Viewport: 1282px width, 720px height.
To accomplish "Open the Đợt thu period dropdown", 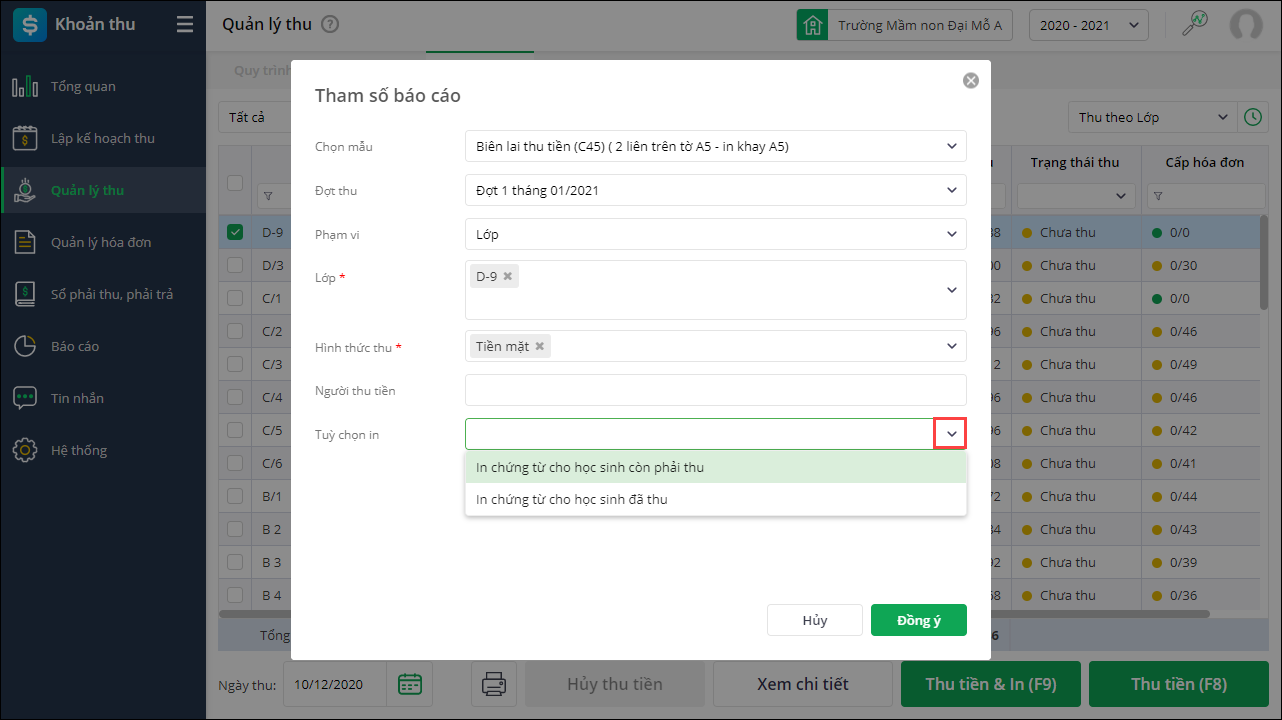I will point(951,190).
